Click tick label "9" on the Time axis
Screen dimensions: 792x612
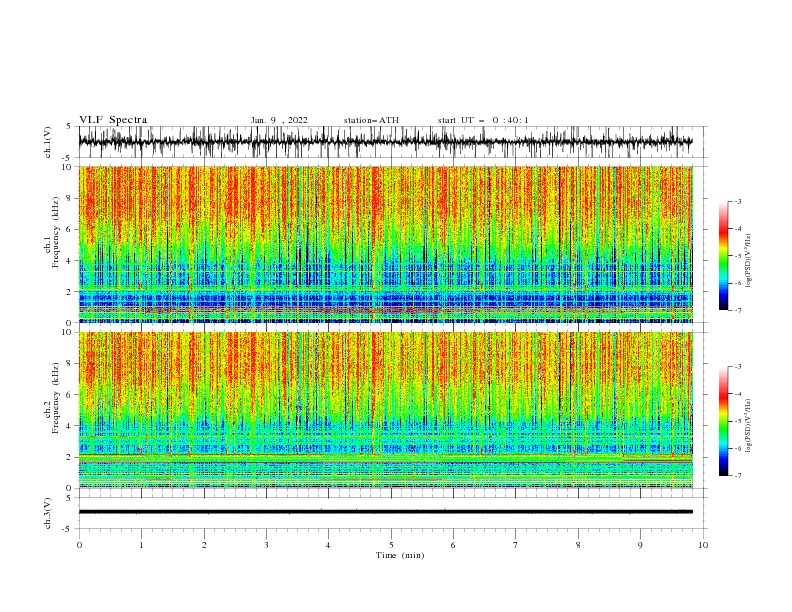640,545
